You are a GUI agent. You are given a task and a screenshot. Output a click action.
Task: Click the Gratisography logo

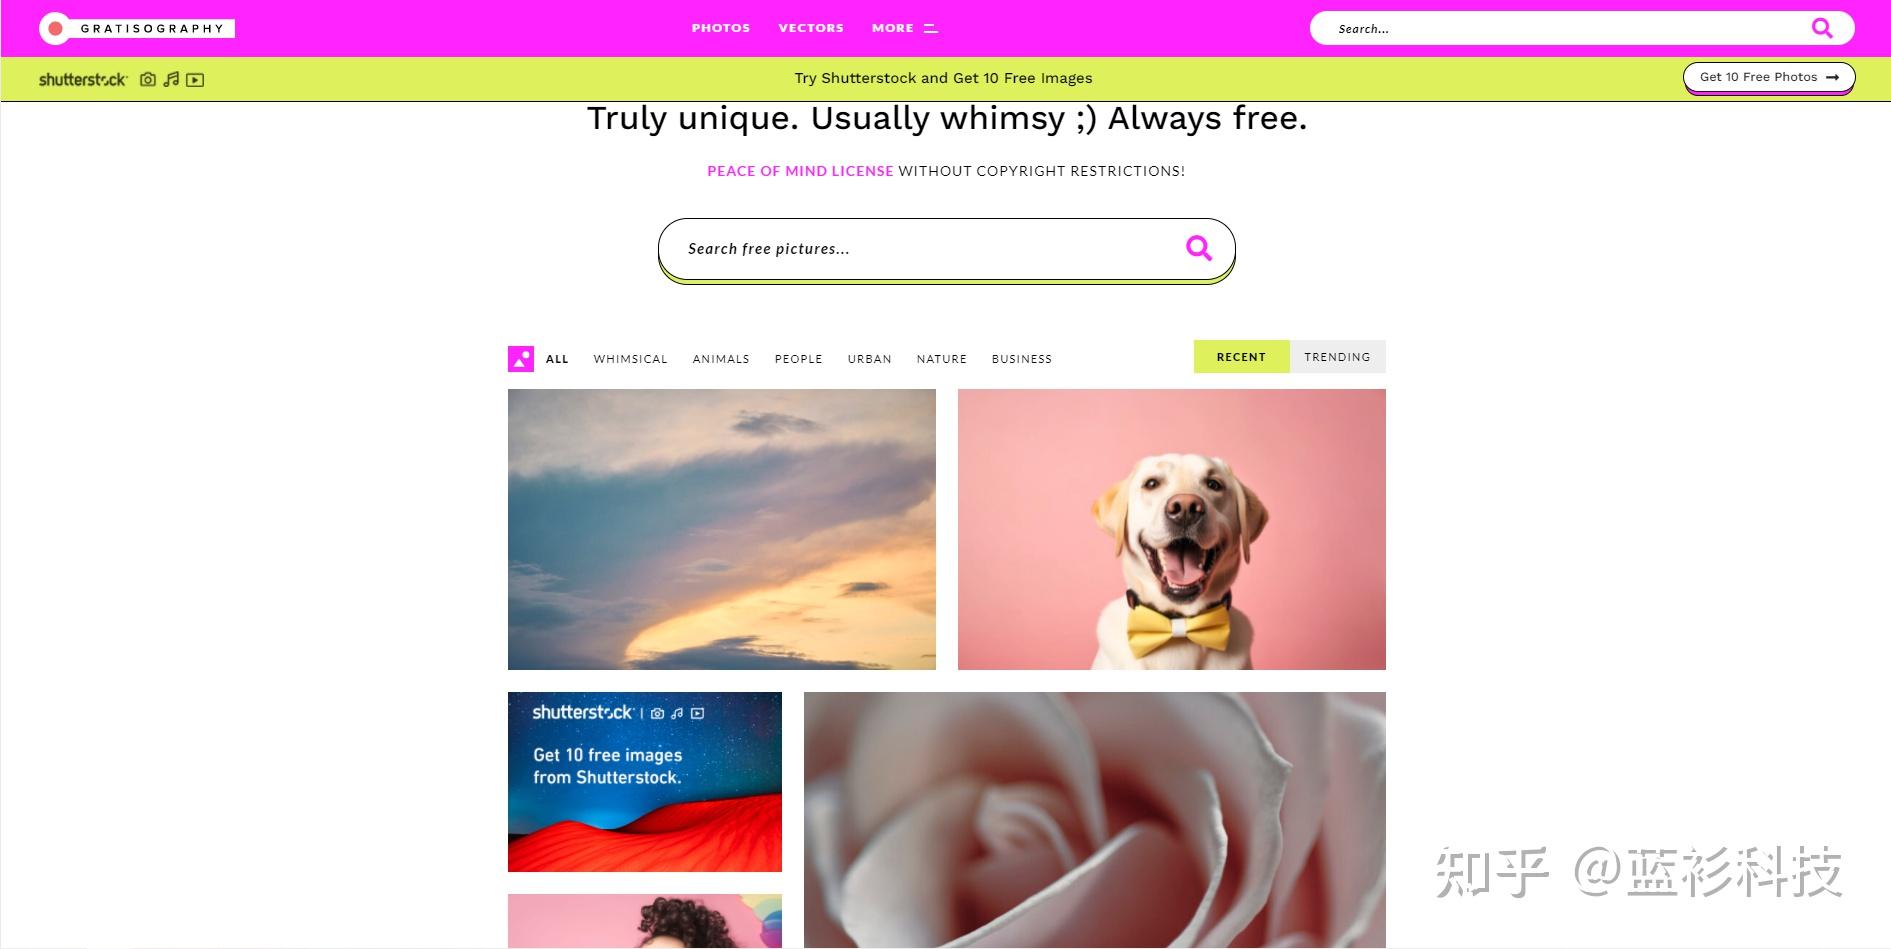tap(137, 28)
